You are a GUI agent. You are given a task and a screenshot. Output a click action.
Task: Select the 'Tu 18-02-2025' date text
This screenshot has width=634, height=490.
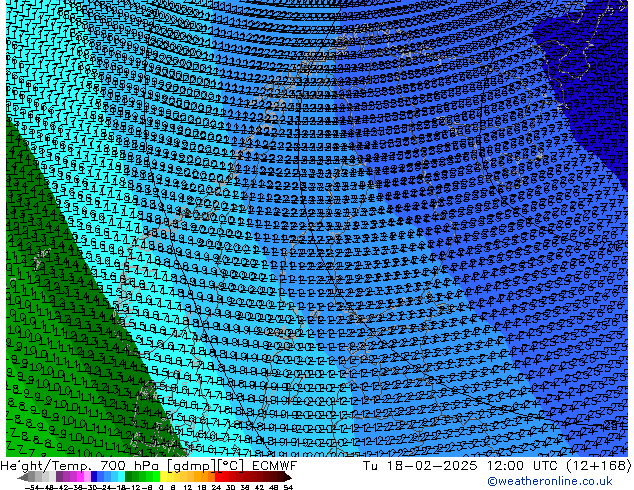[x=420, y=466]
